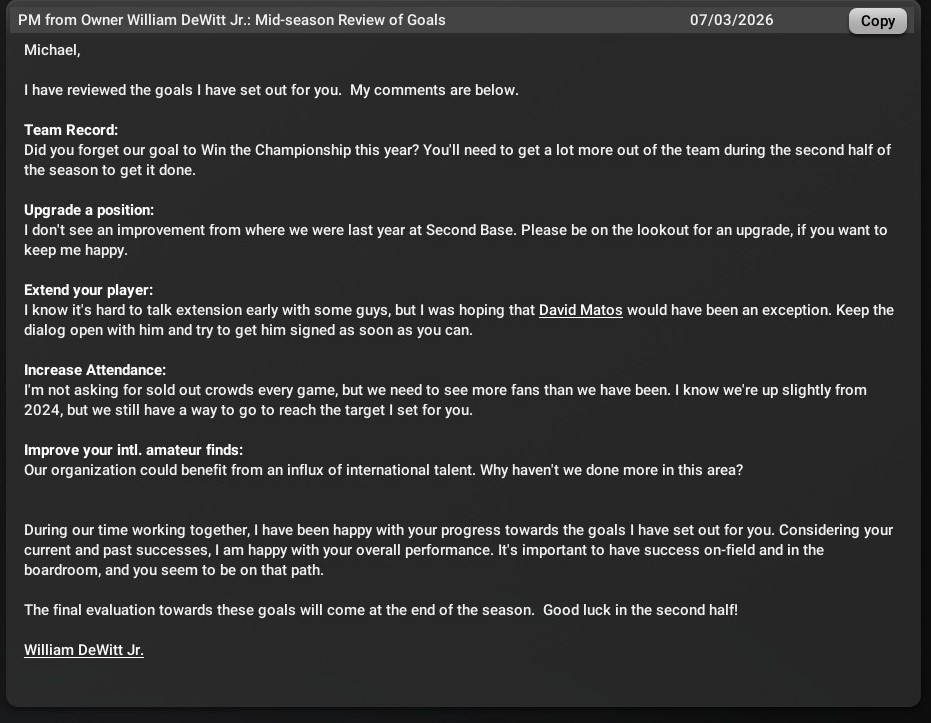Click the "Extend your player:" heading
This screenshot has width=931, height=723.
[88, 290]
